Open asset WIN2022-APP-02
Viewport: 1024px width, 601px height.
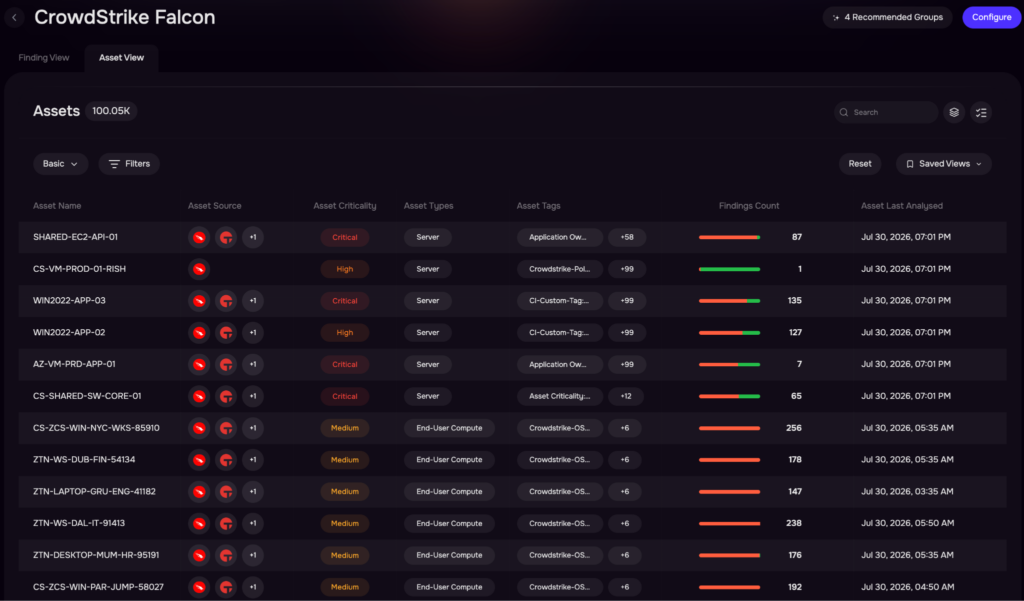coord(69,333)
